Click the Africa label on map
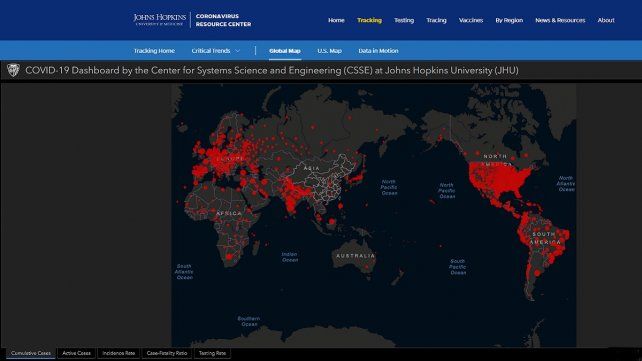Image resolution: width=642 pixels, height=361 pixels. [x=229, y=213]
